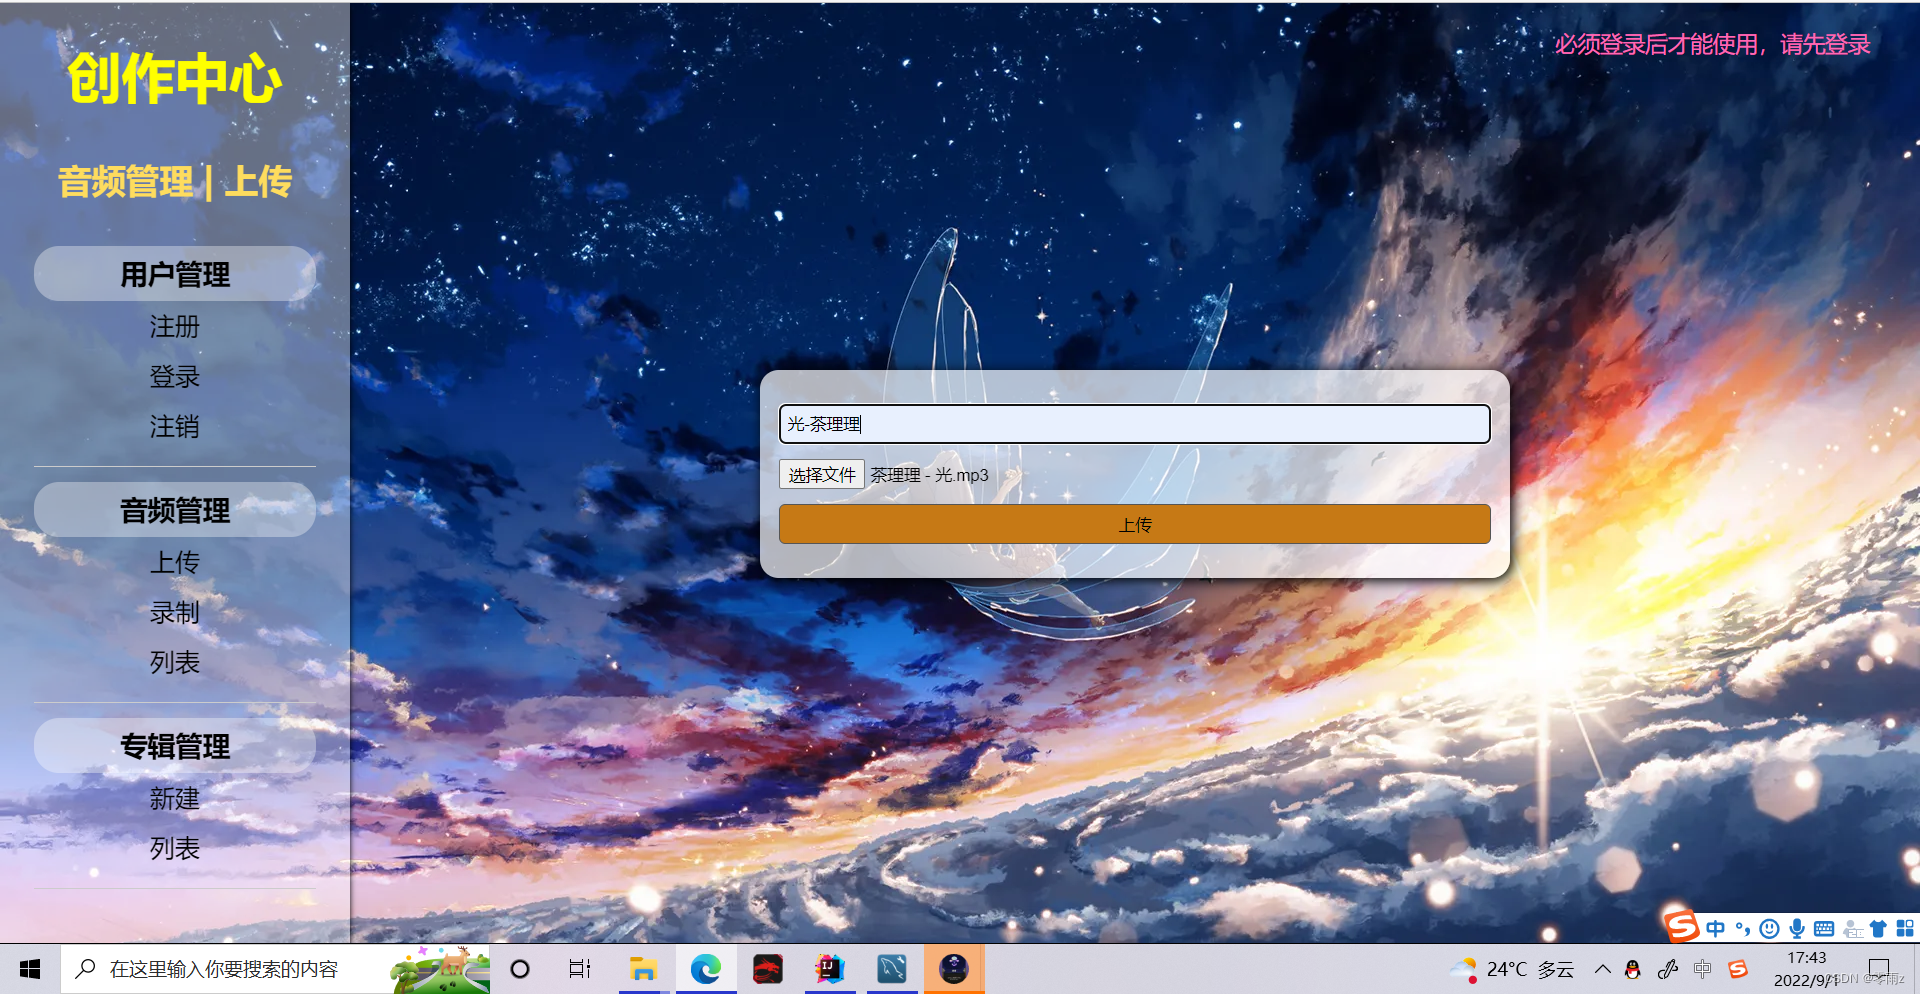Collapse the 音频管理 section header
This screenshot has height=994, width=1920.
pyautogui.click(x=175, y=510)
